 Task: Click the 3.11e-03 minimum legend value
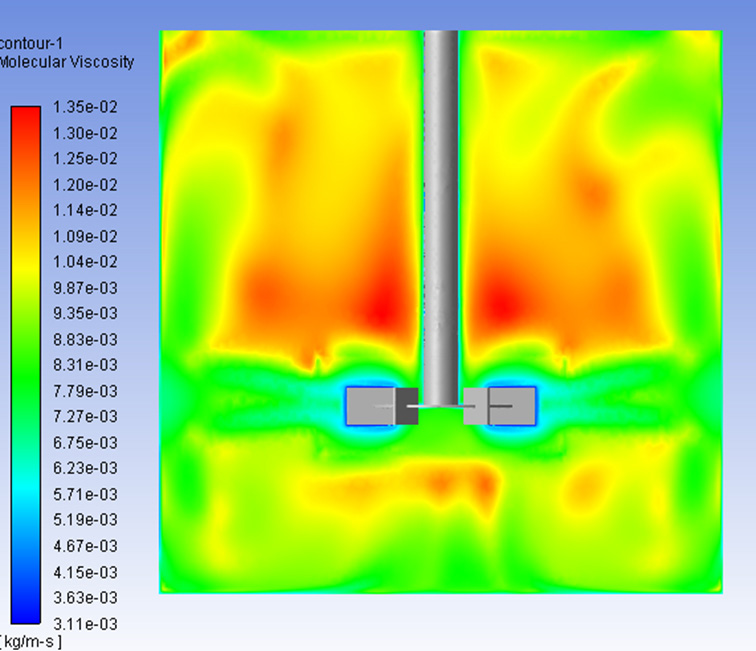point(85,624)
